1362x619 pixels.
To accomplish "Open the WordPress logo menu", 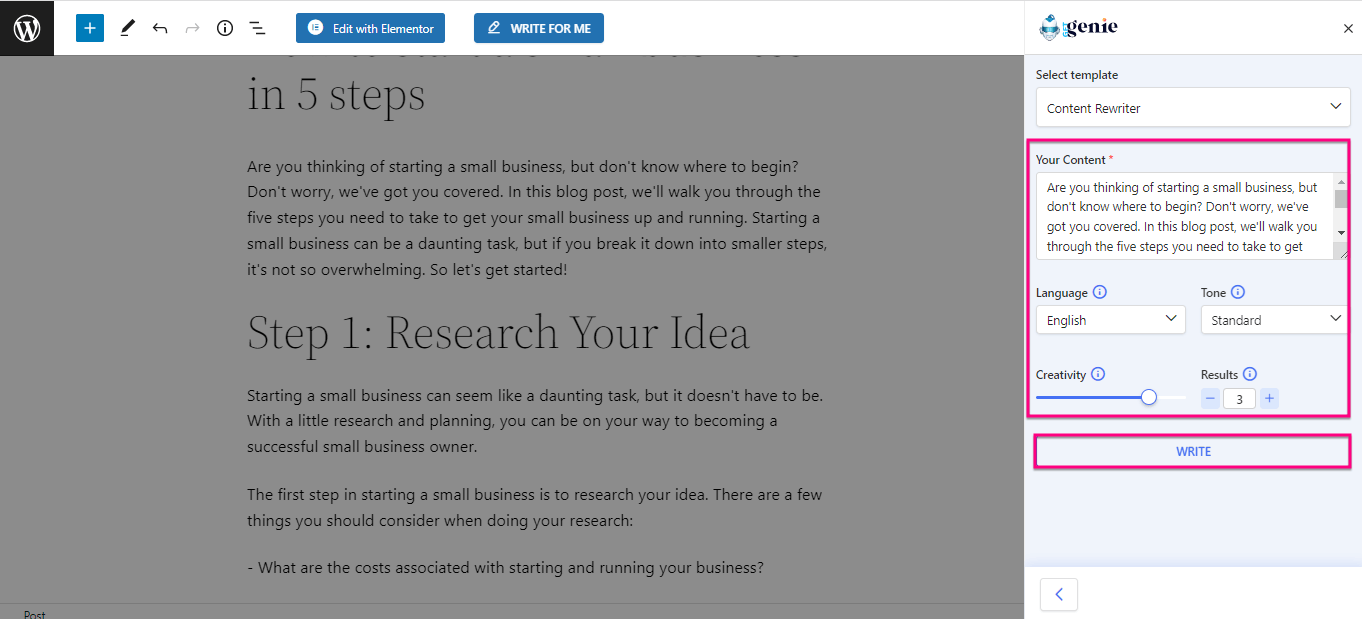I will tap(27, 28).
